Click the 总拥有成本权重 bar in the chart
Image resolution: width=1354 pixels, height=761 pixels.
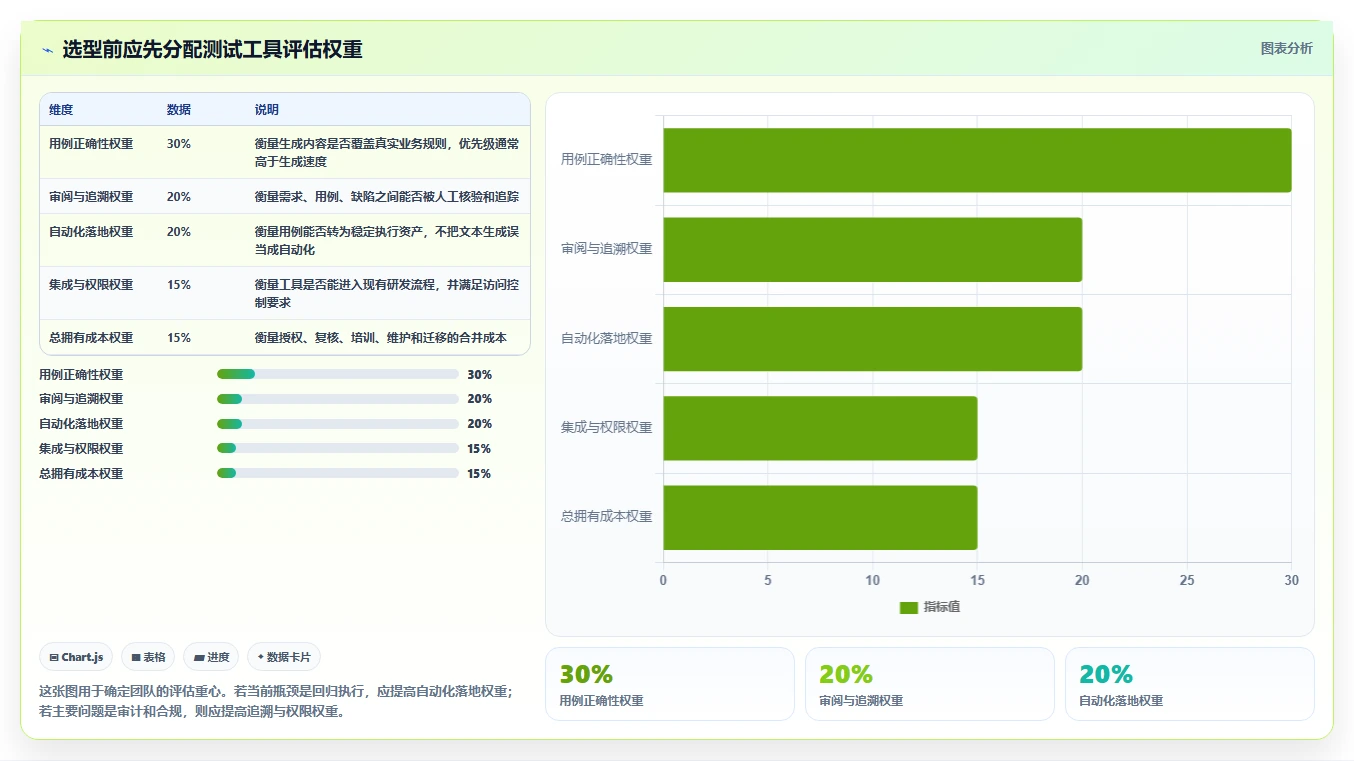tap(820, 517)
